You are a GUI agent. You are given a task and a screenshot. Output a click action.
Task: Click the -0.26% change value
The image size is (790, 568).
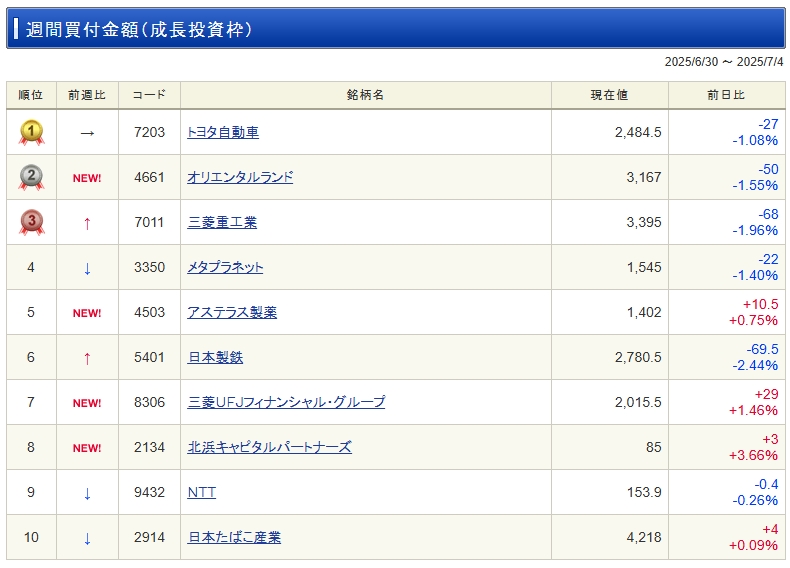(755, 500)
